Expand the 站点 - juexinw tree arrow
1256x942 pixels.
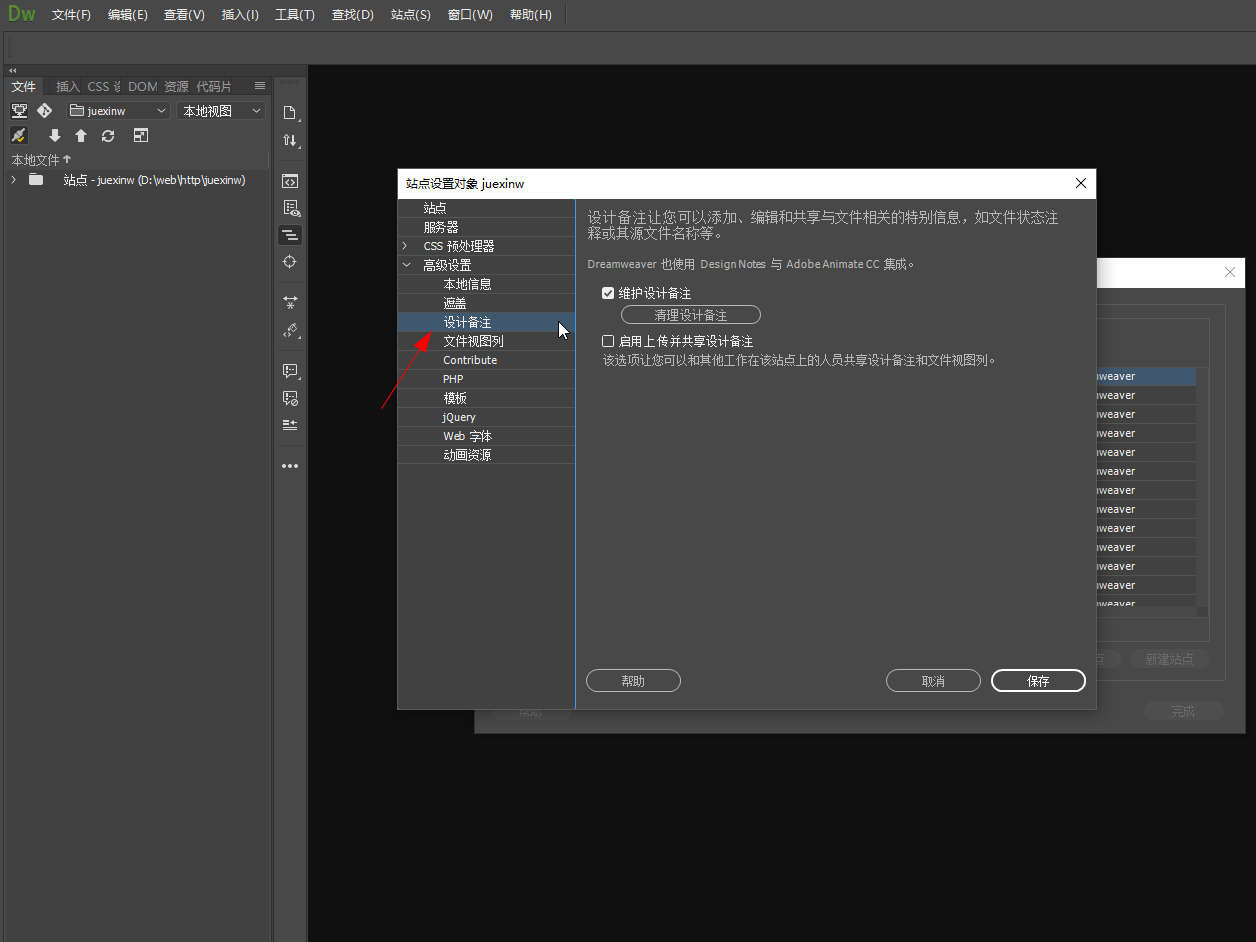(13, 180)
